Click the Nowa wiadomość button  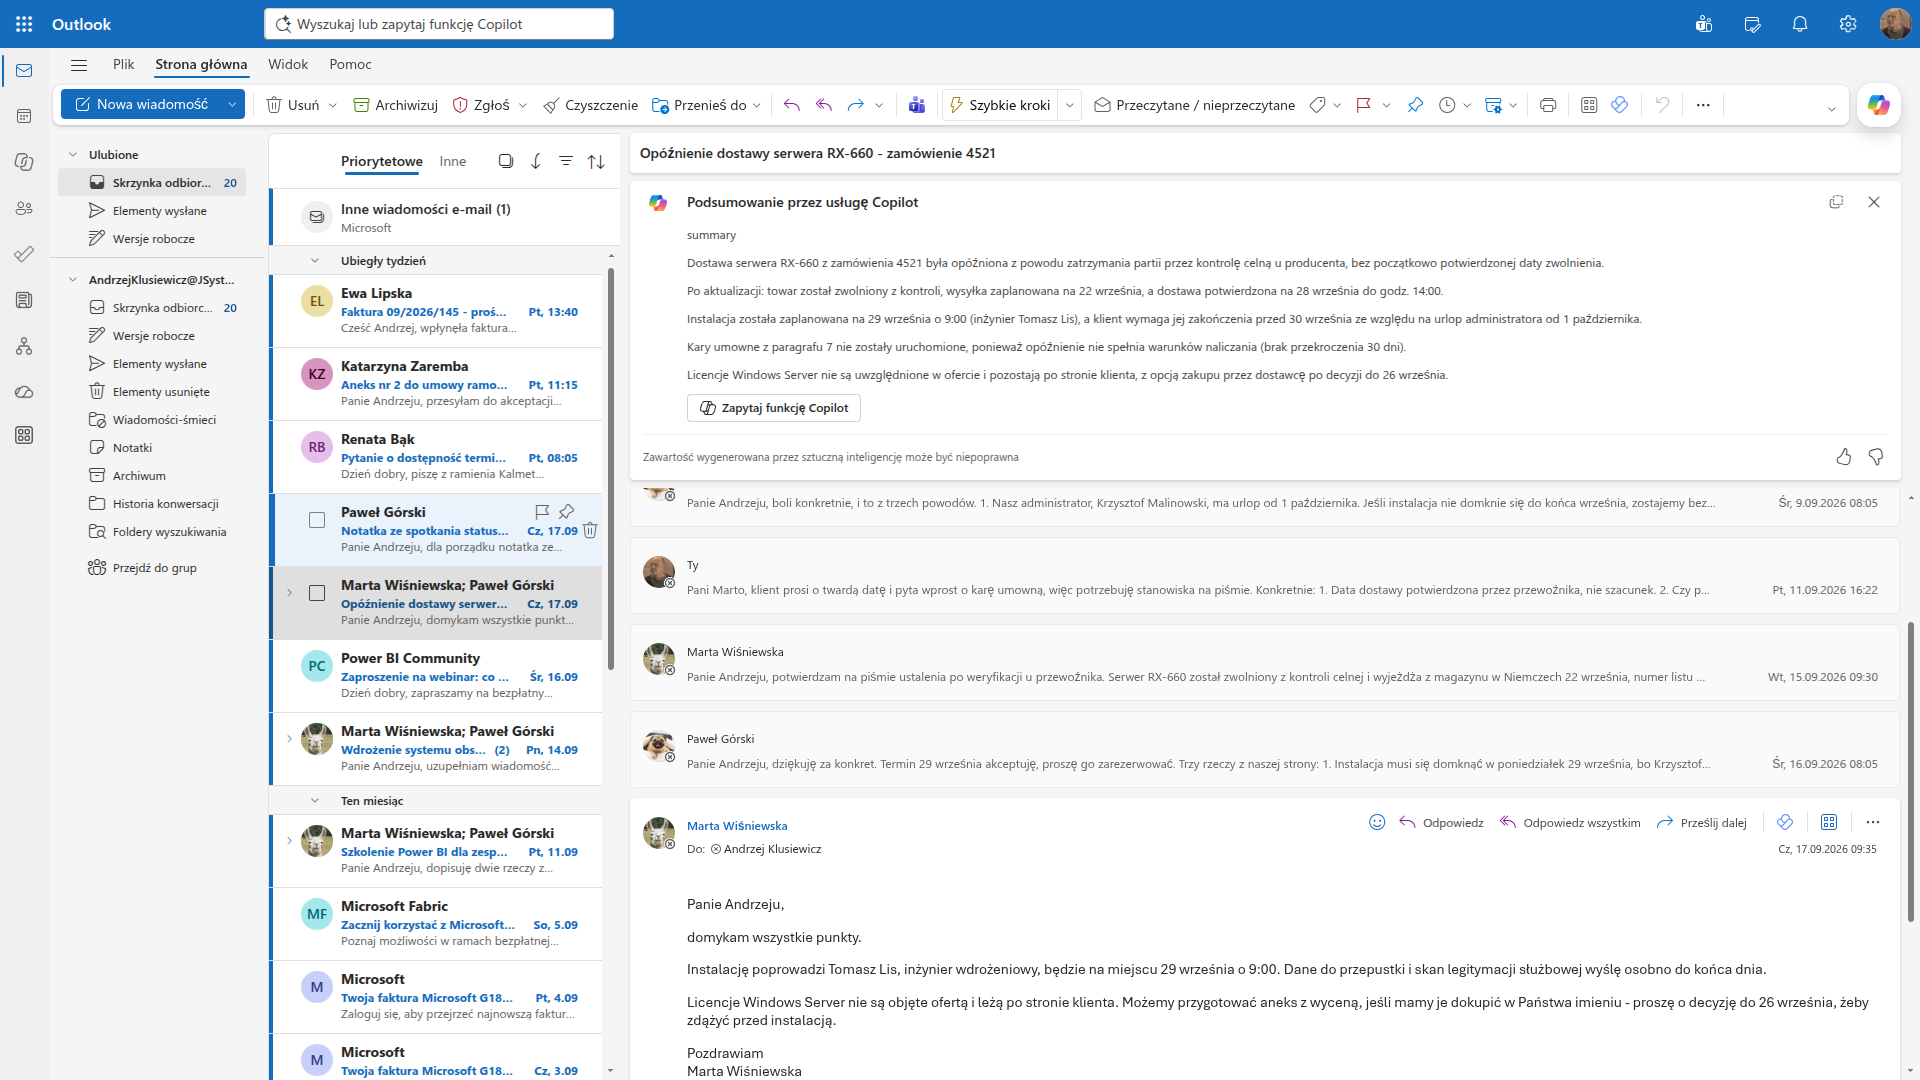[142, 104]
